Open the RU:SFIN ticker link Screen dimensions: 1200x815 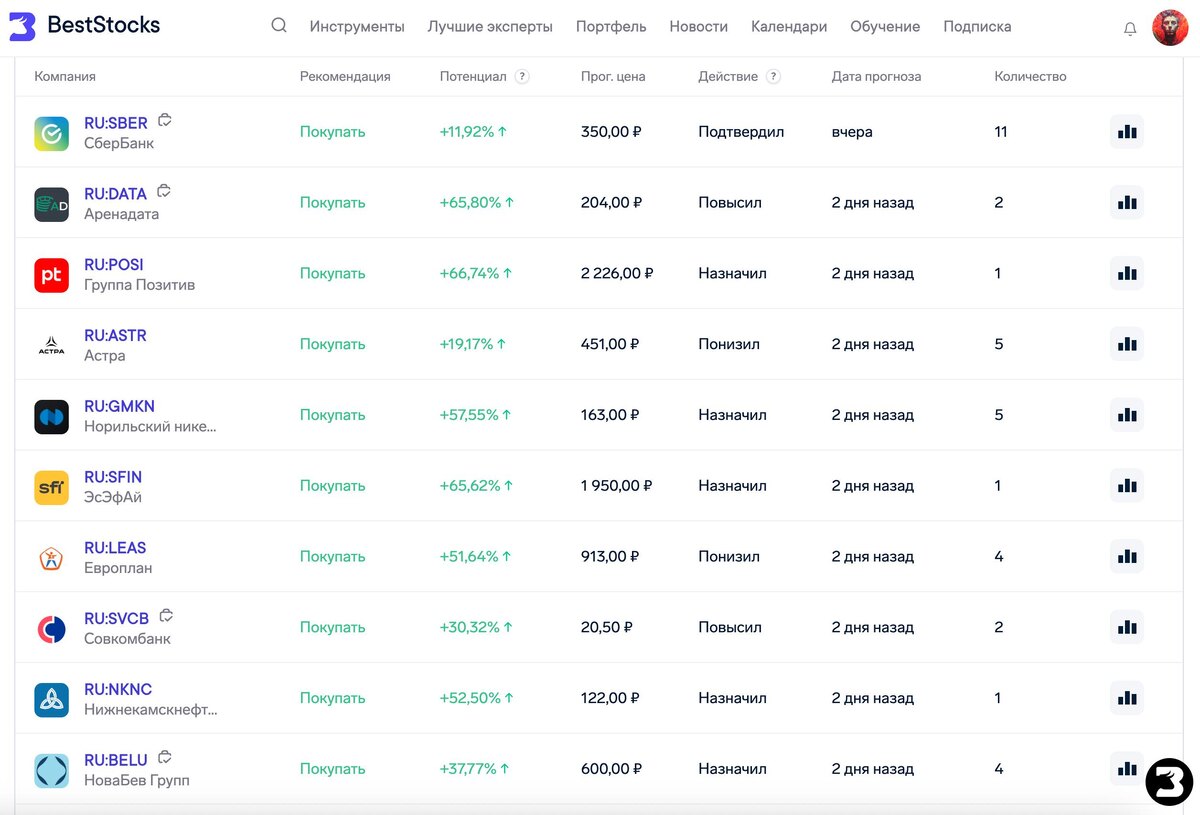[113, 477]
